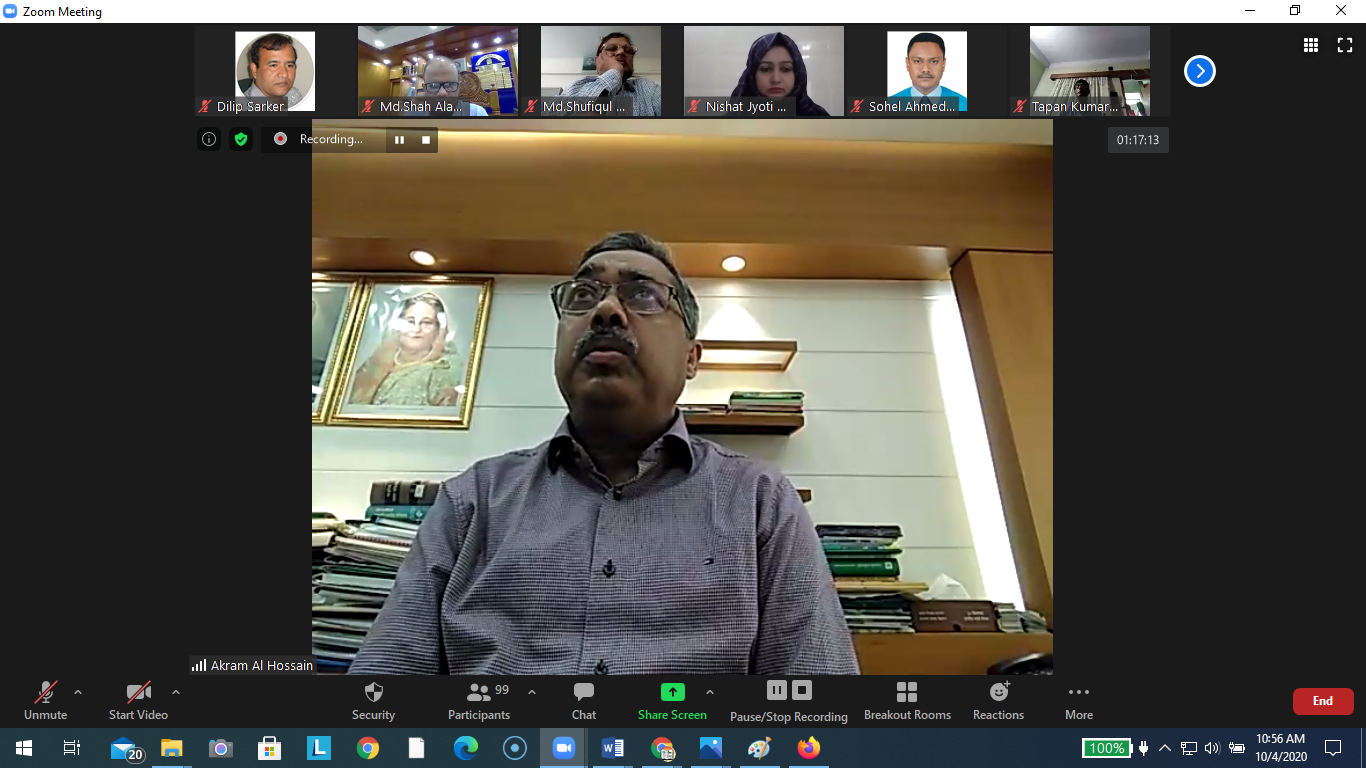Viewport: 1366px width, 768px height.
Task: Open Microsoft Edge from the taskbar
Action: pos(466,748)
